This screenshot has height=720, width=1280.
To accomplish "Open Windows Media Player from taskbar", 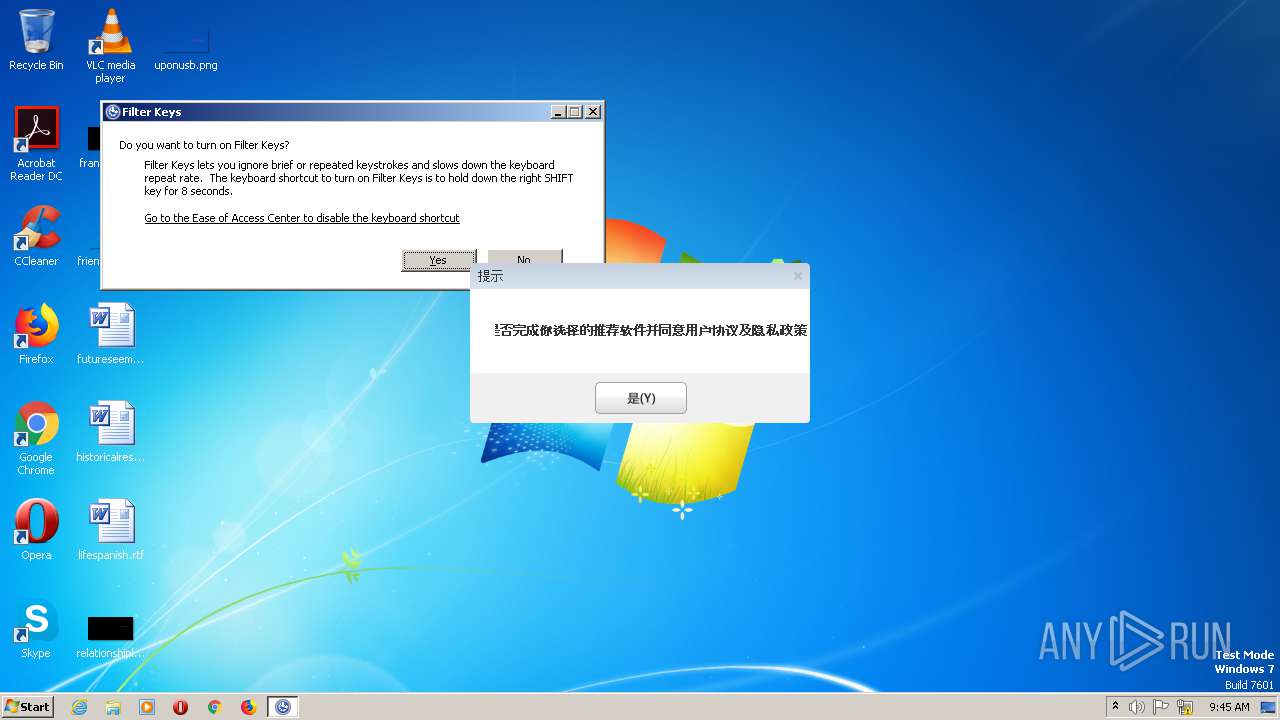I will 147,707.
